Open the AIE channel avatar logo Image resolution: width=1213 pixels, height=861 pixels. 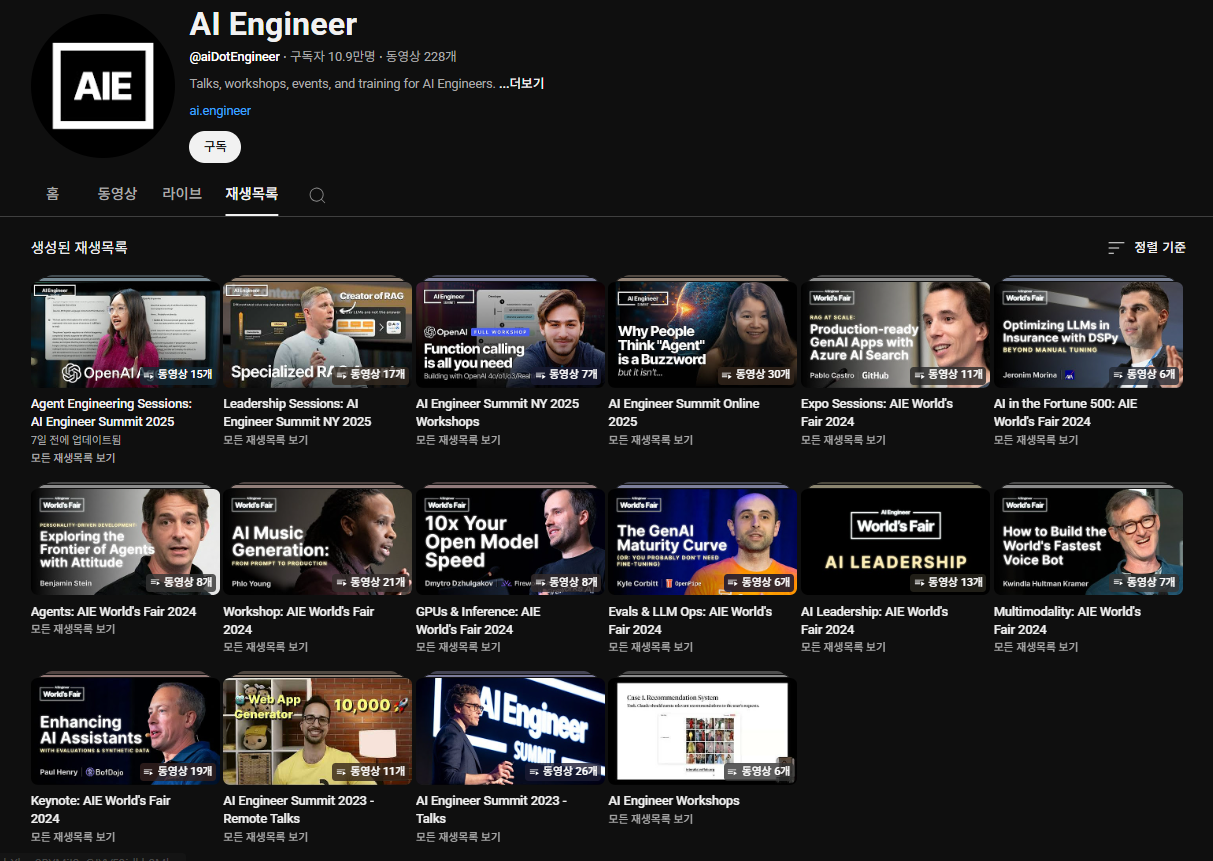click(103, 86)
